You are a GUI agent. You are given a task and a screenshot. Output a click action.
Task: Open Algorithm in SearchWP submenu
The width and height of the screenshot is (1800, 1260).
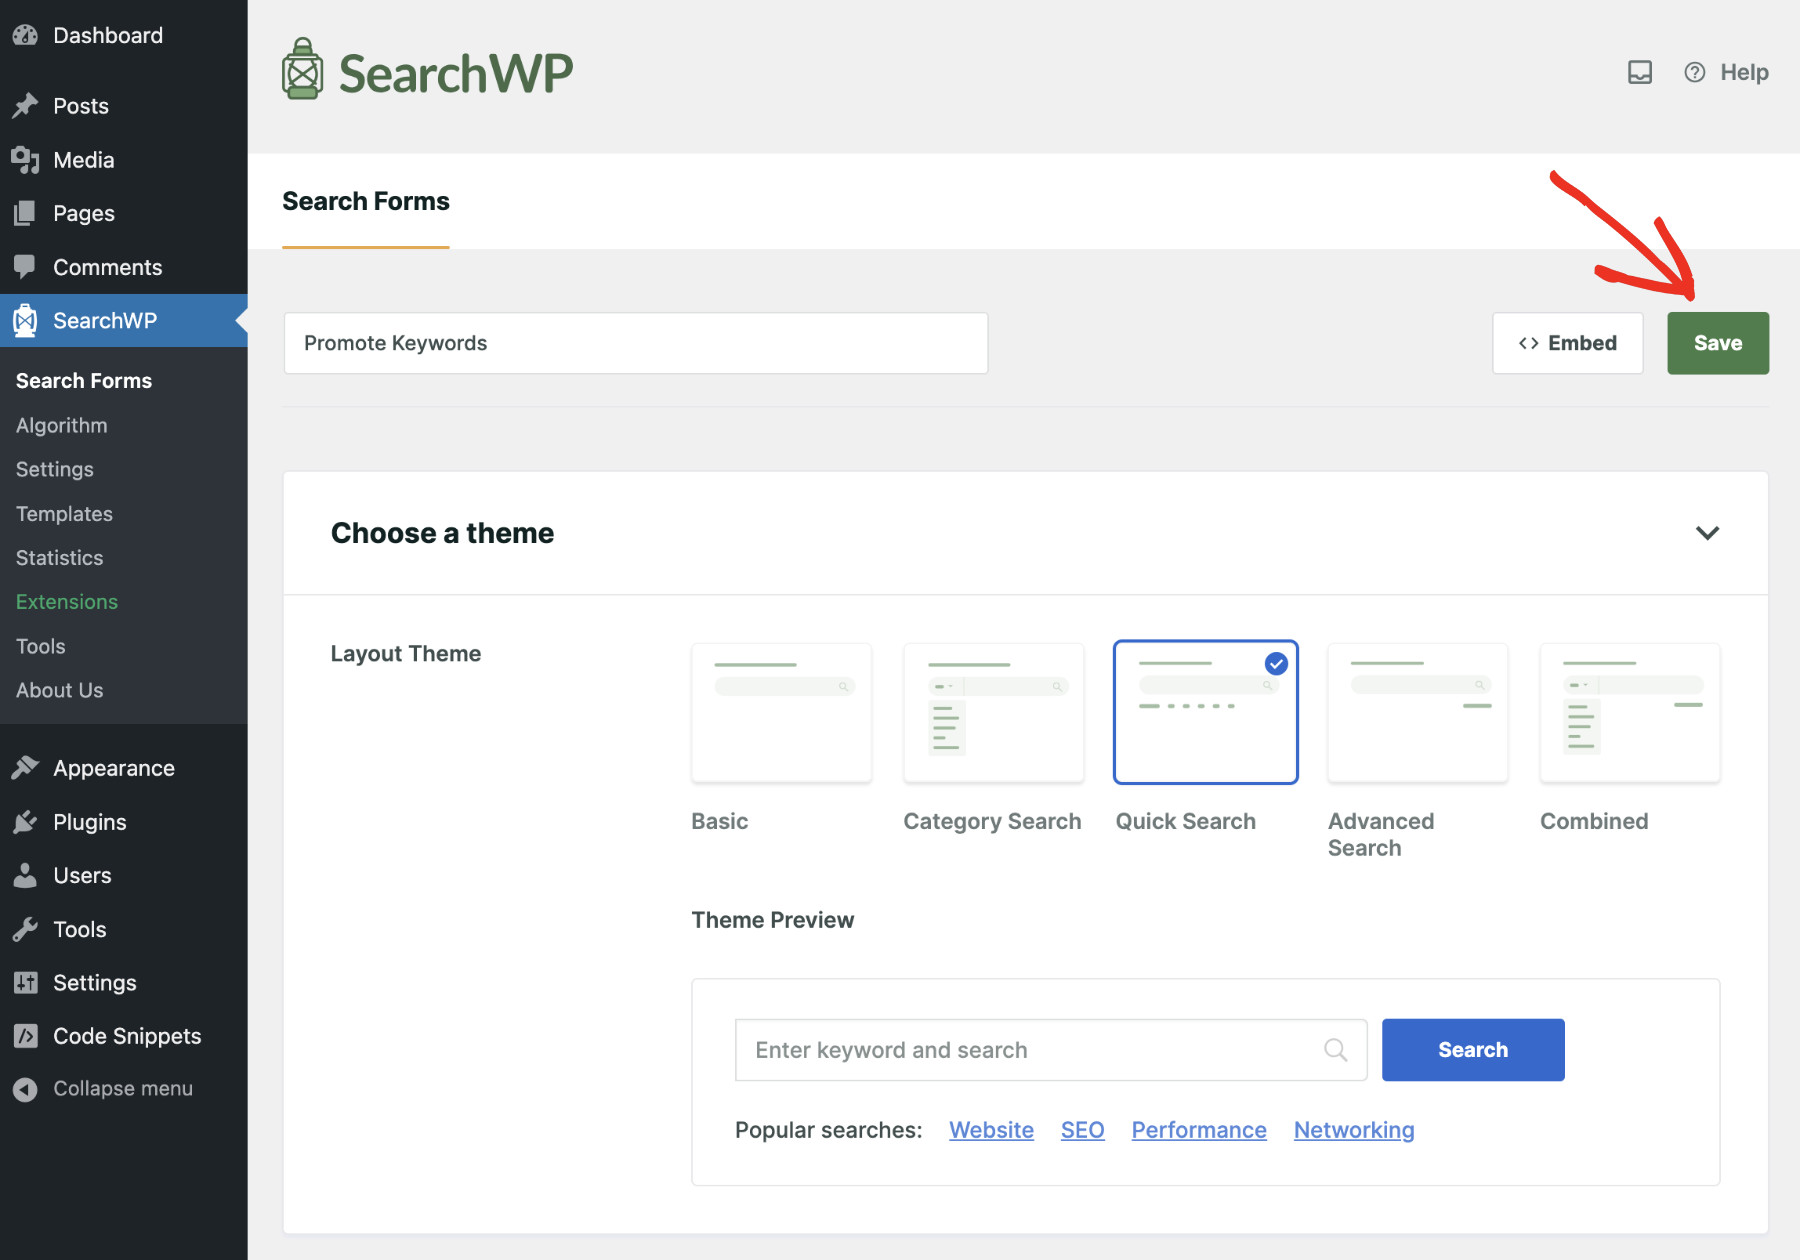[62, 425]
